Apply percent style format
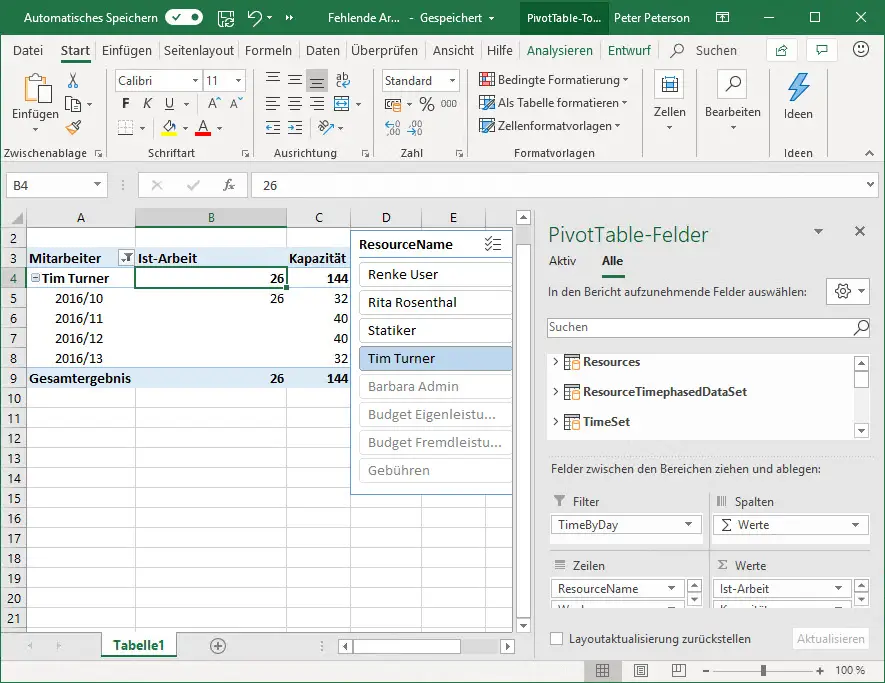 [x=427, y=104]
